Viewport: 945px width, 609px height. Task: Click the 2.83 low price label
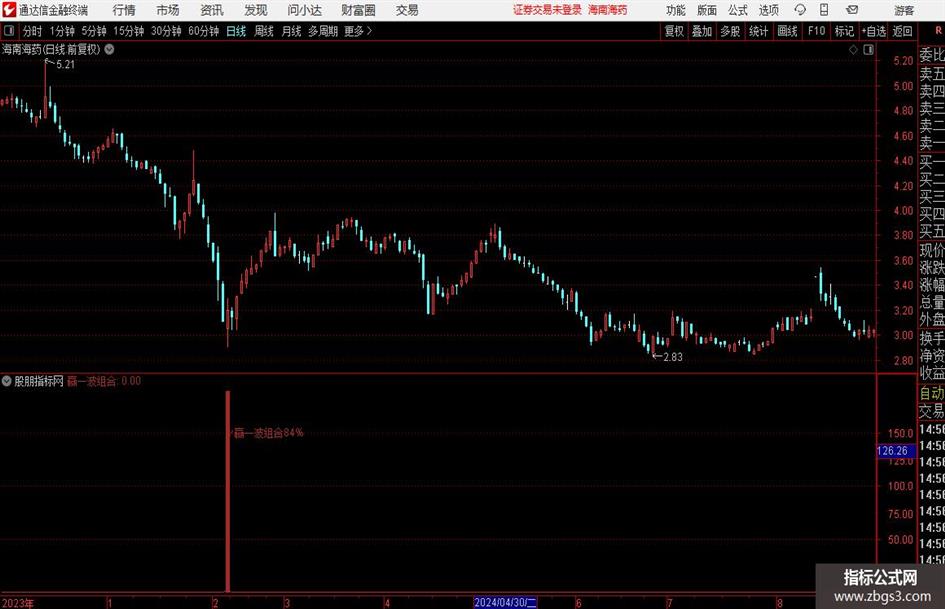tap(673, 357)
